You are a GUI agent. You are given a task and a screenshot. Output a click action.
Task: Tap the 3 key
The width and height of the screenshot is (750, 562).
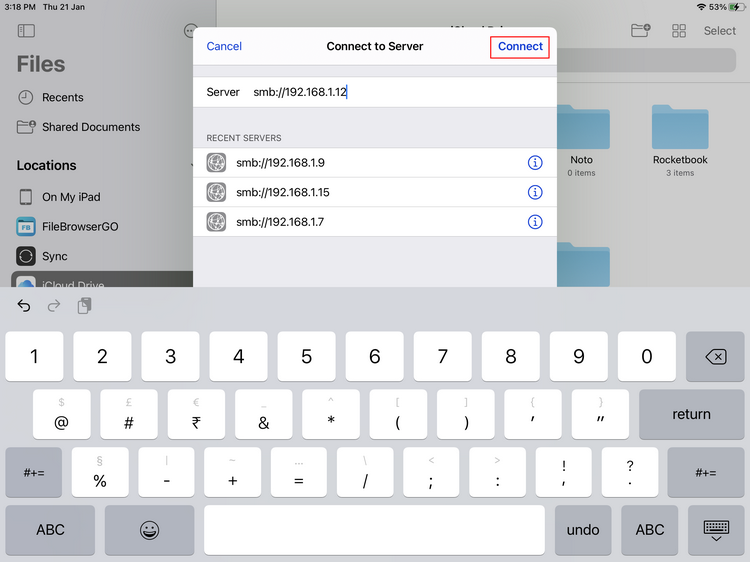[x=170, y=356]
